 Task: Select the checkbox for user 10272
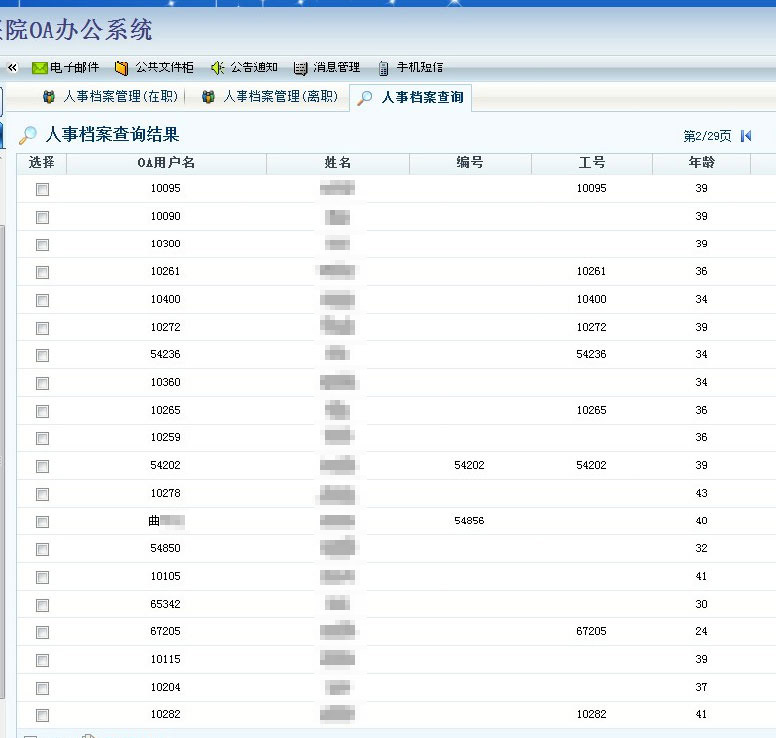[43, 328]
